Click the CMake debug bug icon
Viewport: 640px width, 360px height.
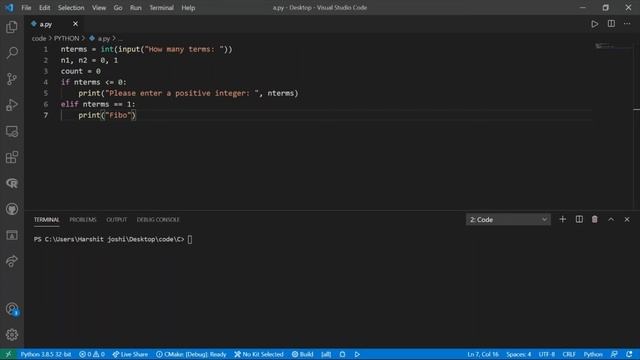tap(342, 354)
